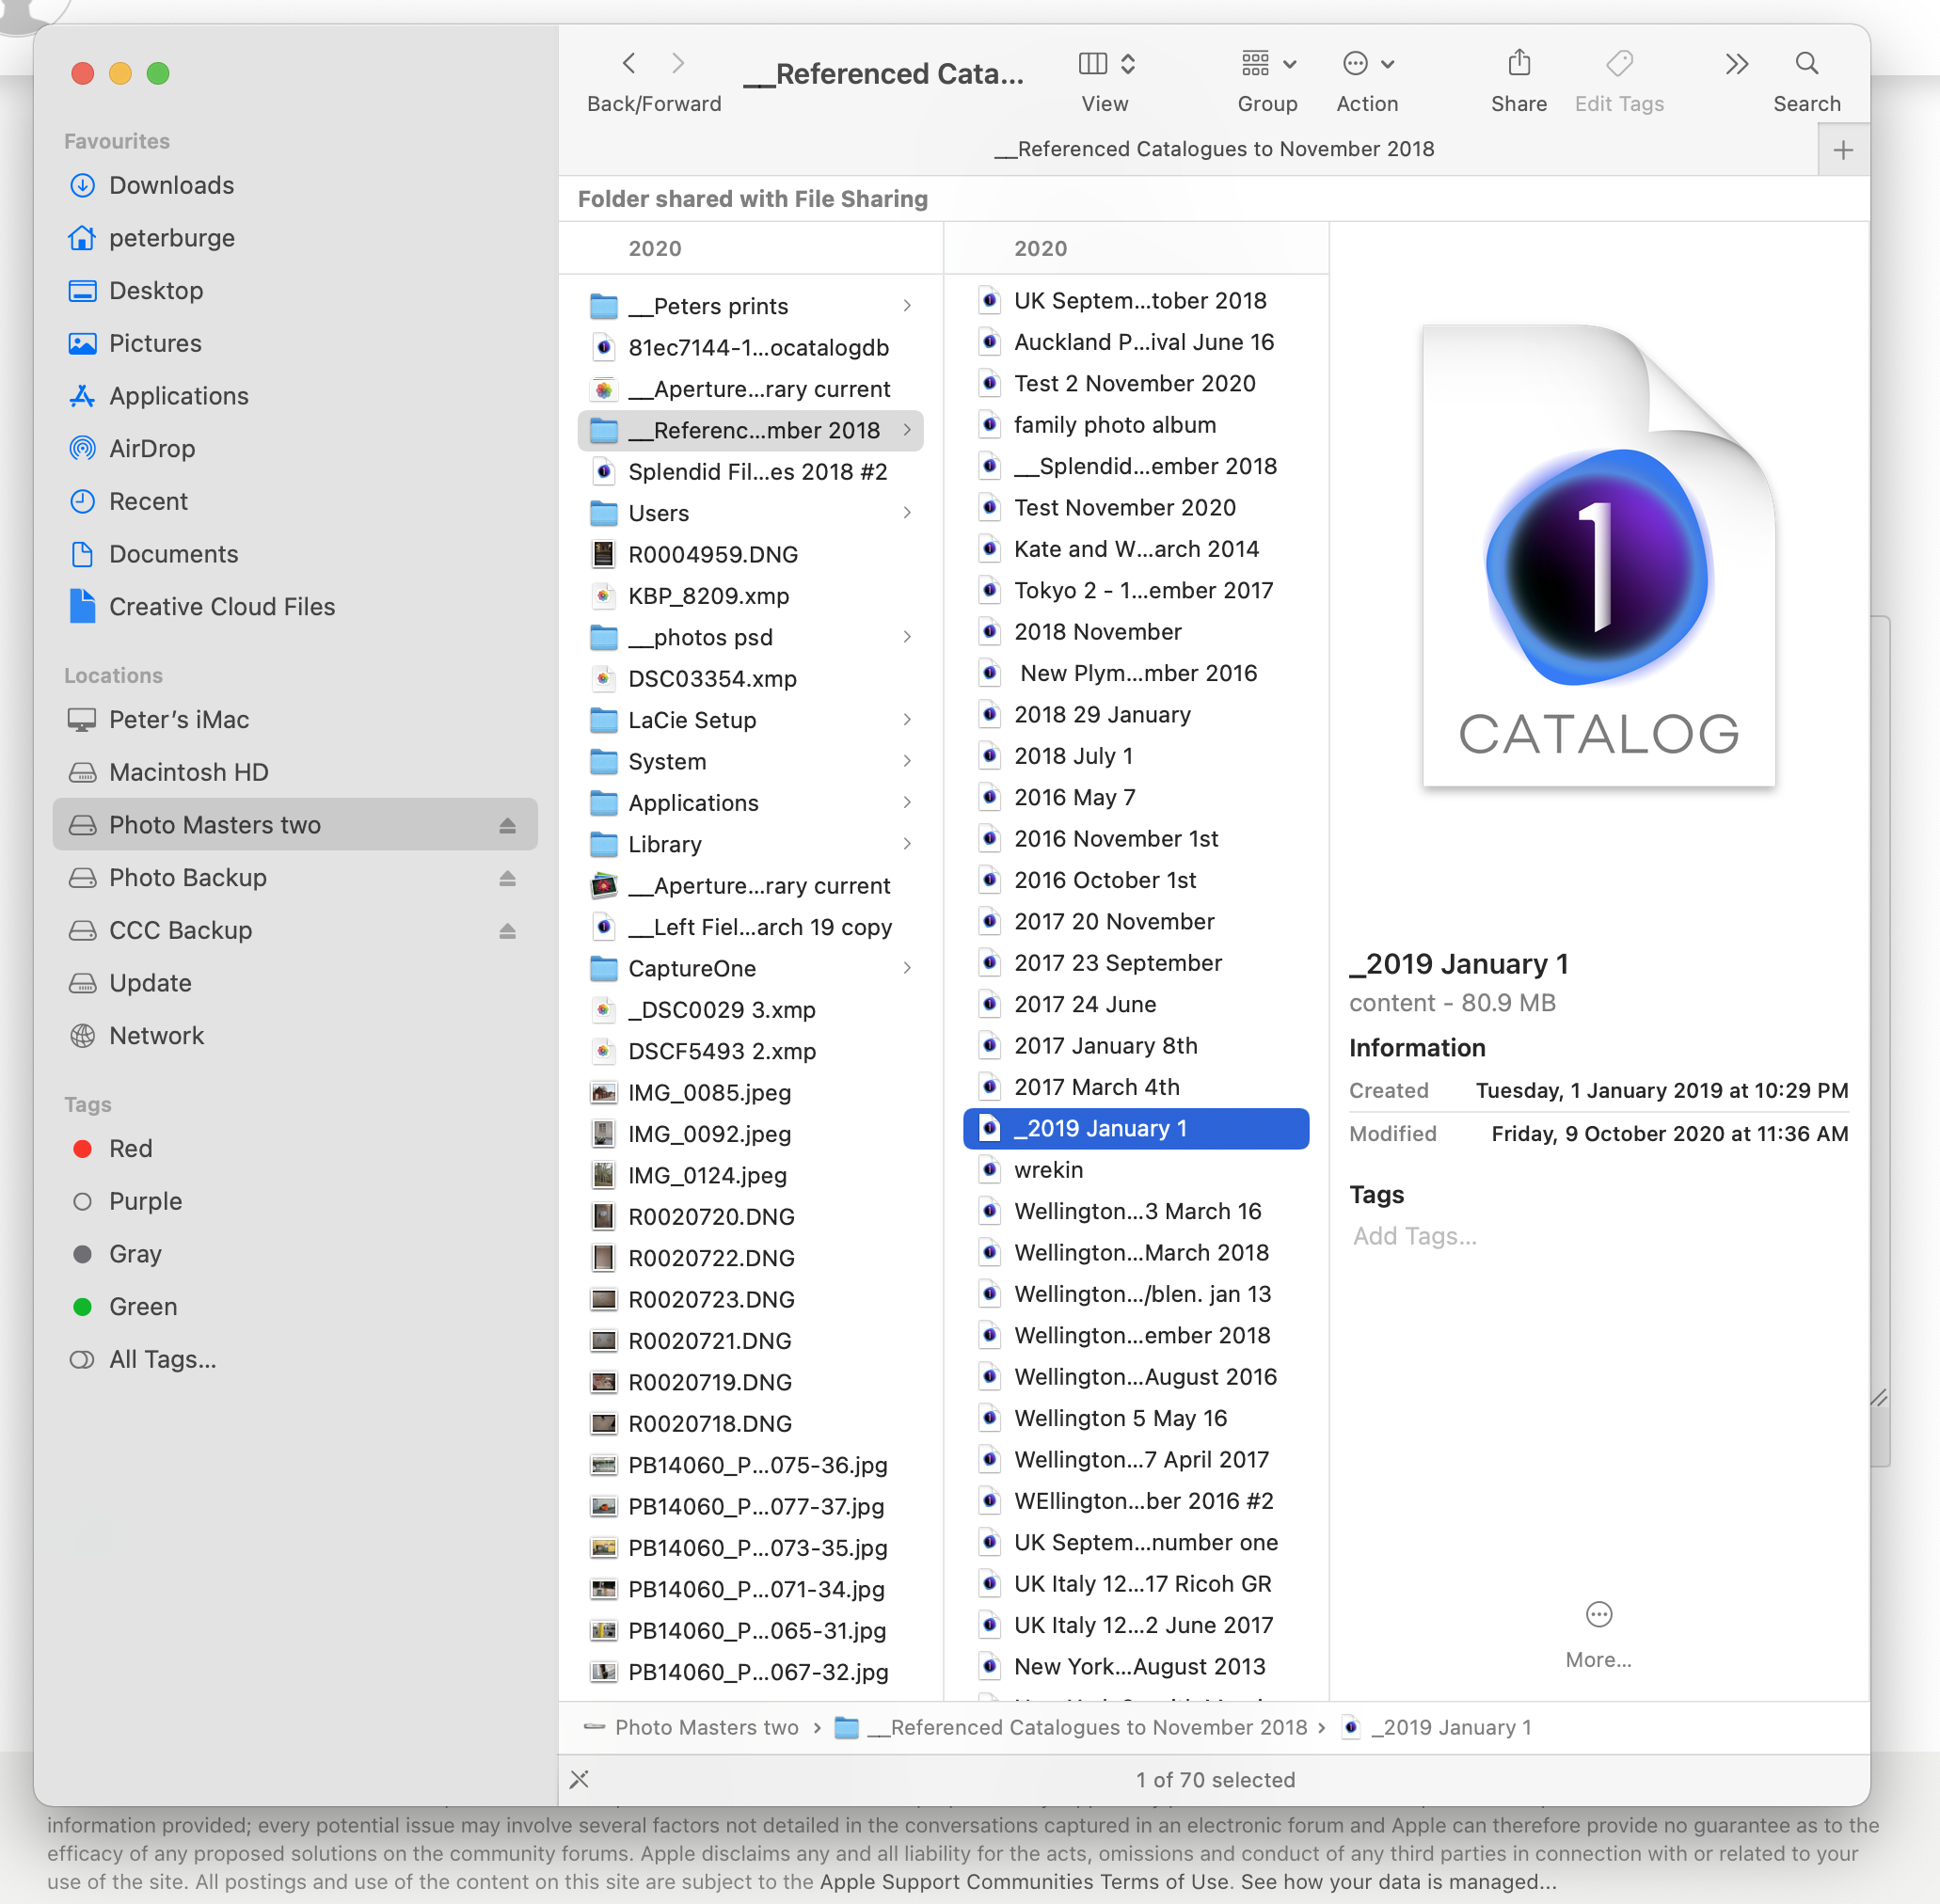Add a new tab with the plus button
Screen dimensions: 1940x1904
pos(1843,150)
